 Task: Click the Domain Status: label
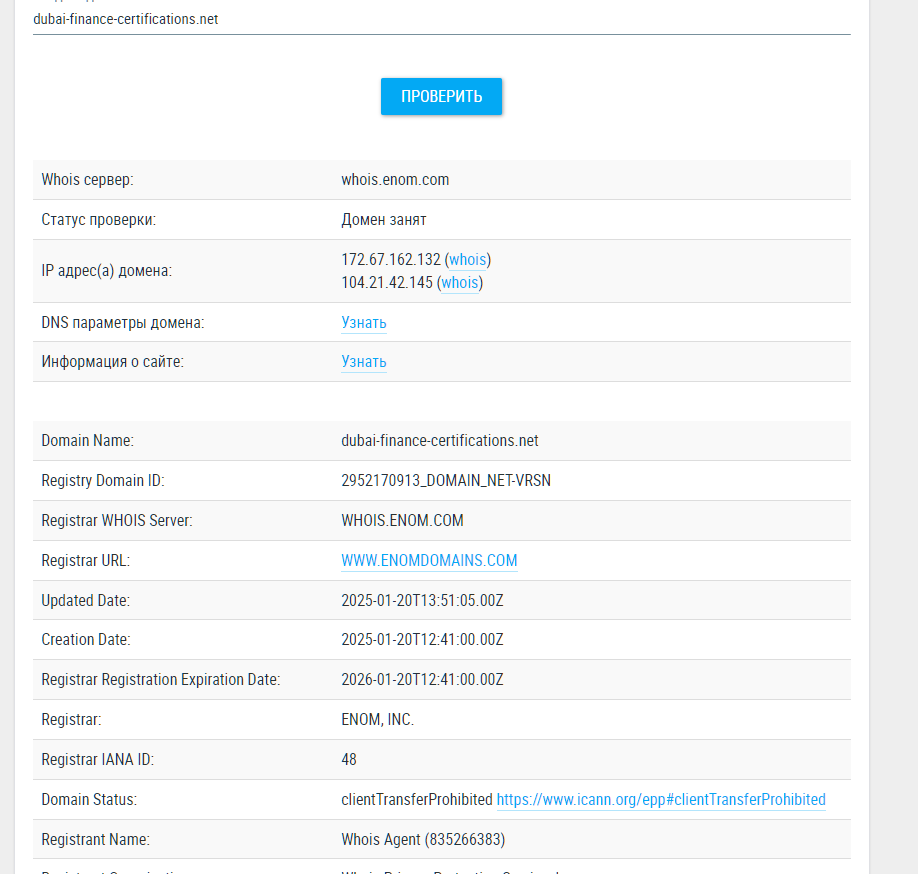click(89, 800)
